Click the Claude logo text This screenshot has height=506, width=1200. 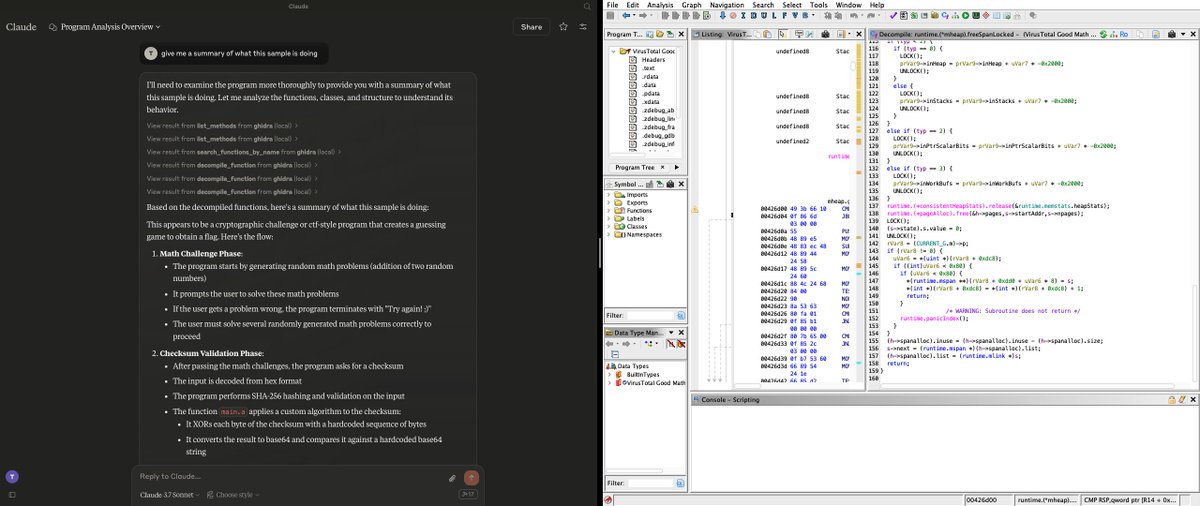coord(21,27)
